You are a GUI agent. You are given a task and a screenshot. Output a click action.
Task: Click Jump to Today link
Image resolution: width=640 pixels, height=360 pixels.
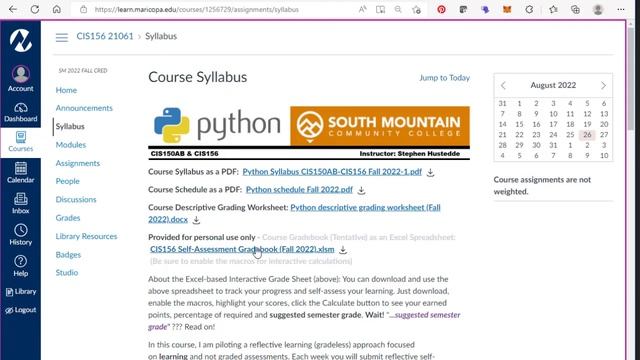(444, 78)
